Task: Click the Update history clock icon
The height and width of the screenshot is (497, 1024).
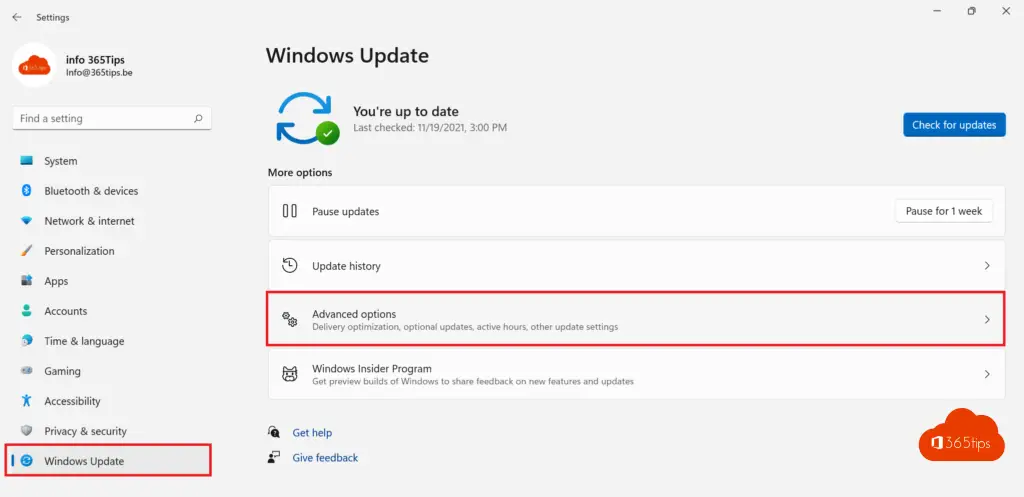Action: pyautogui.click(x=290, y=266)
